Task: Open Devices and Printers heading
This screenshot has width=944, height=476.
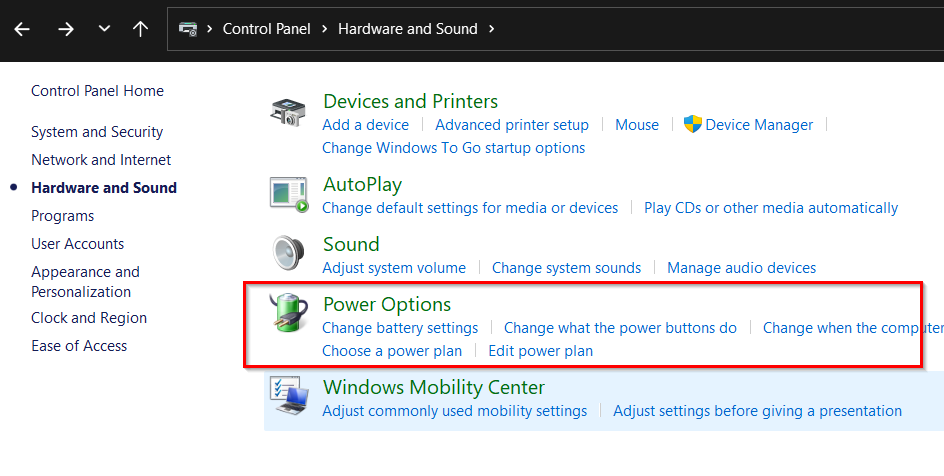Action: point(411,101)
